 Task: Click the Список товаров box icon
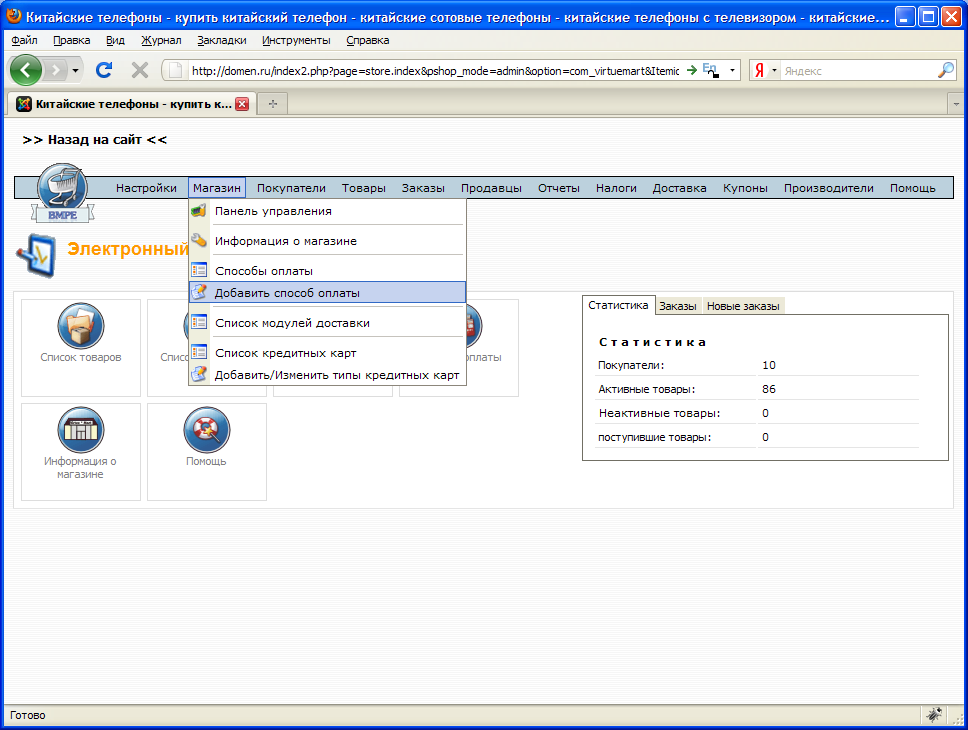pos(81,326)
